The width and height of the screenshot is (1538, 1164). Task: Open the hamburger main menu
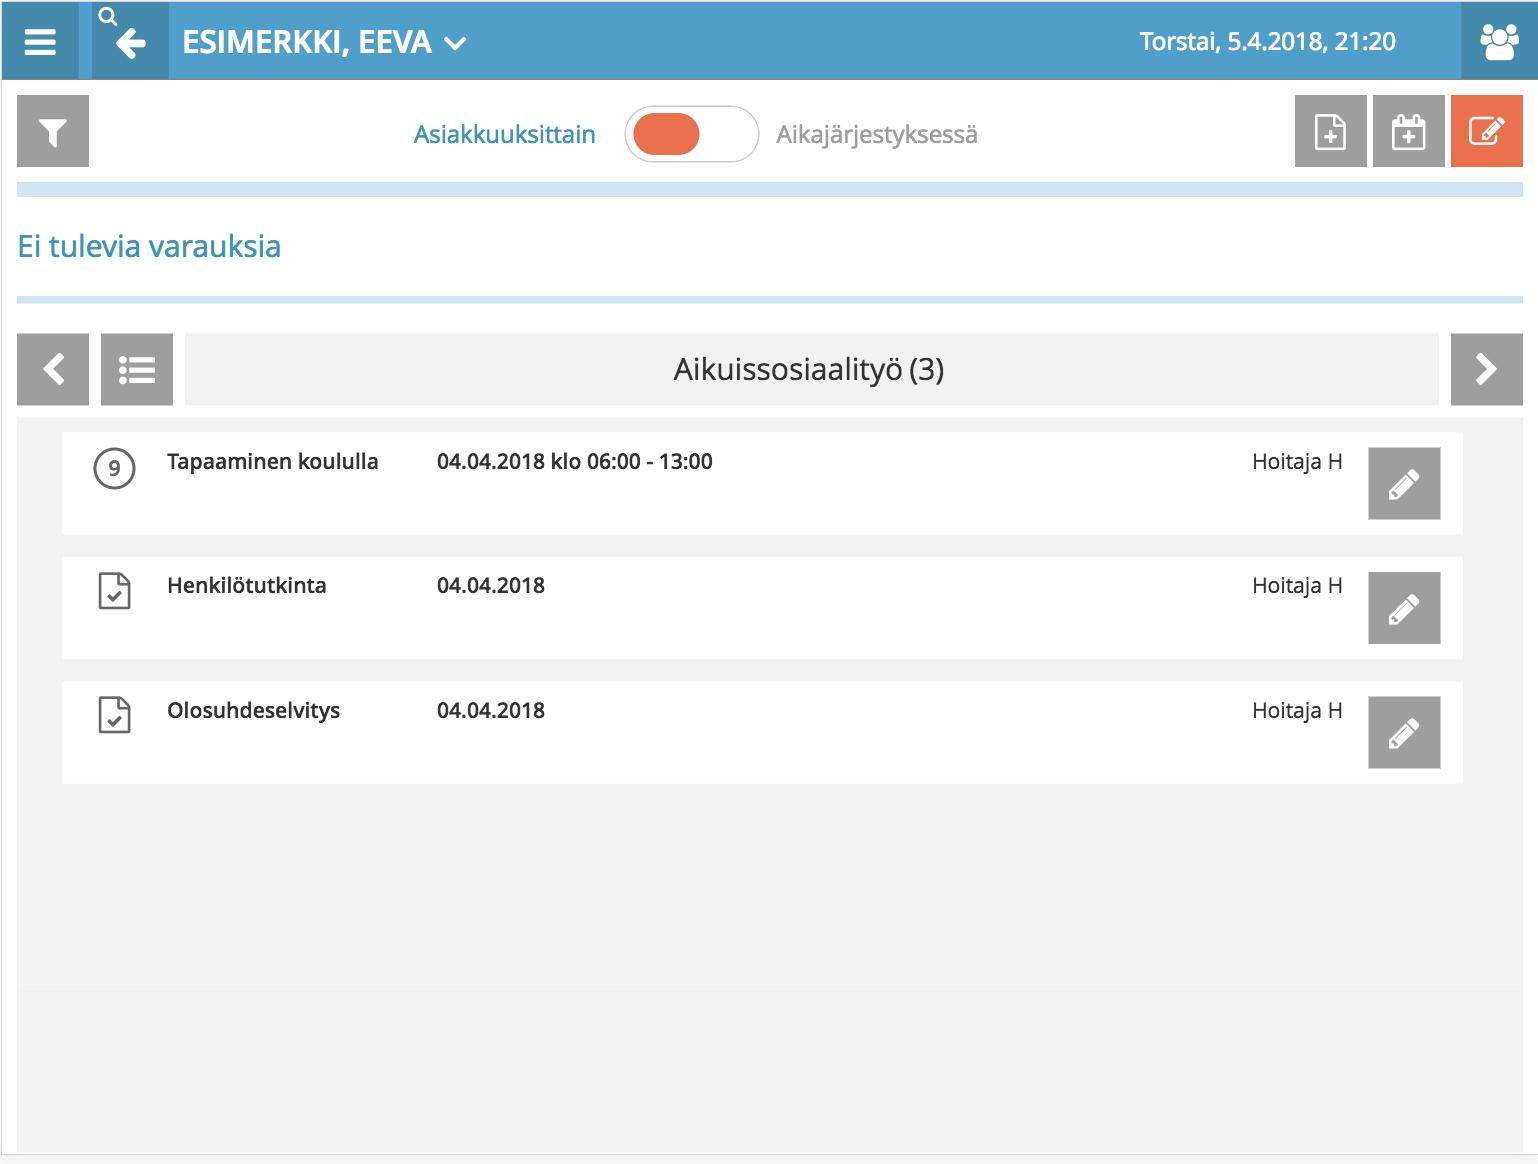(x=40, y=41)
